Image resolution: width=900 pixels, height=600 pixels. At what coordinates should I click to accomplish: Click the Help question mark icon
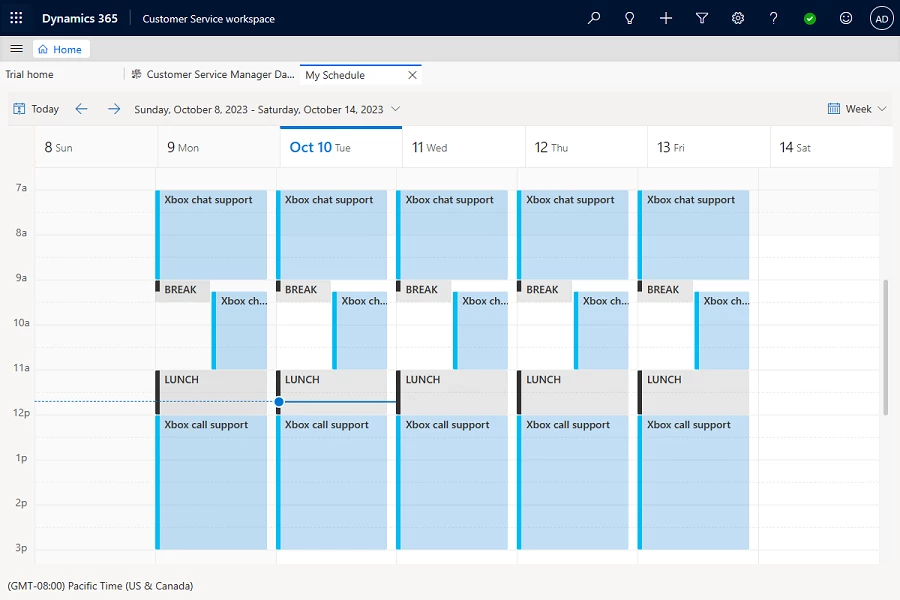[x=773, y=17]
